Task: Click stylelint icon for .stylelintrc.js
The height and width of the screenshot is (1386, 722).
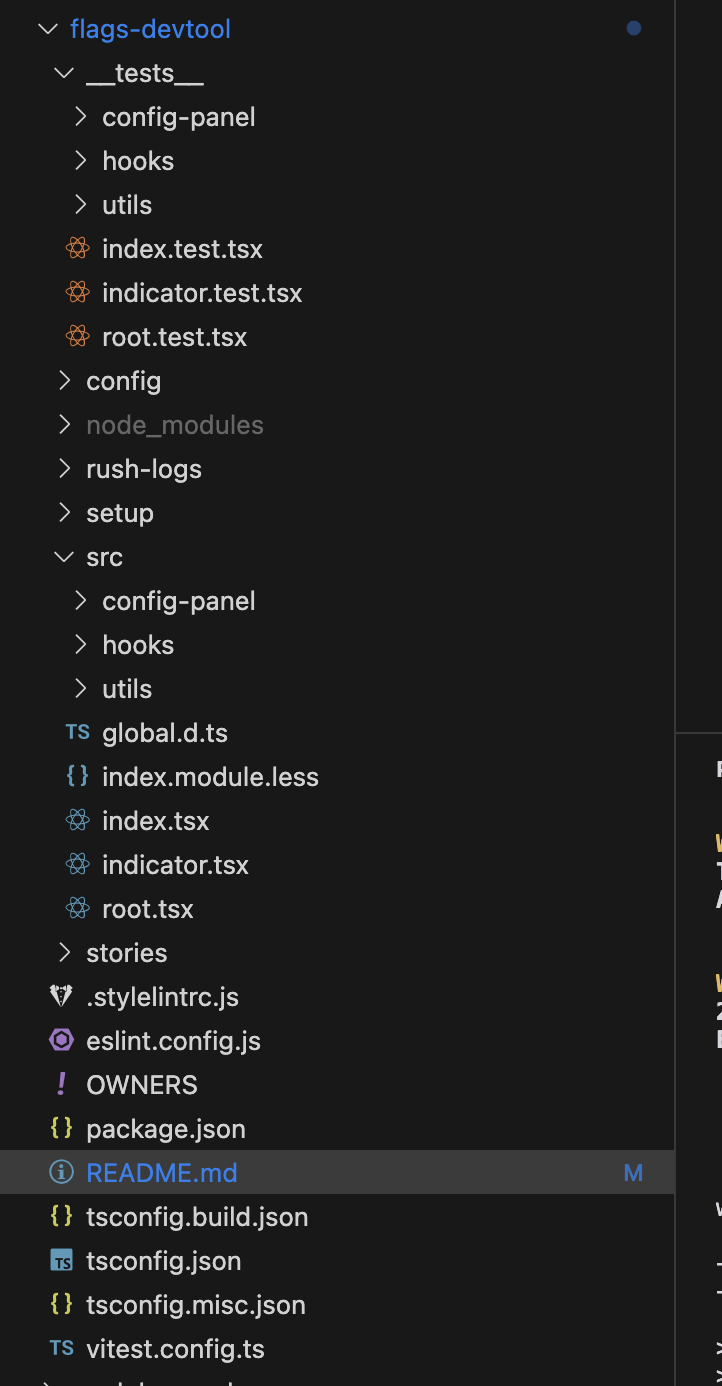Action: [x=61, y=997]
